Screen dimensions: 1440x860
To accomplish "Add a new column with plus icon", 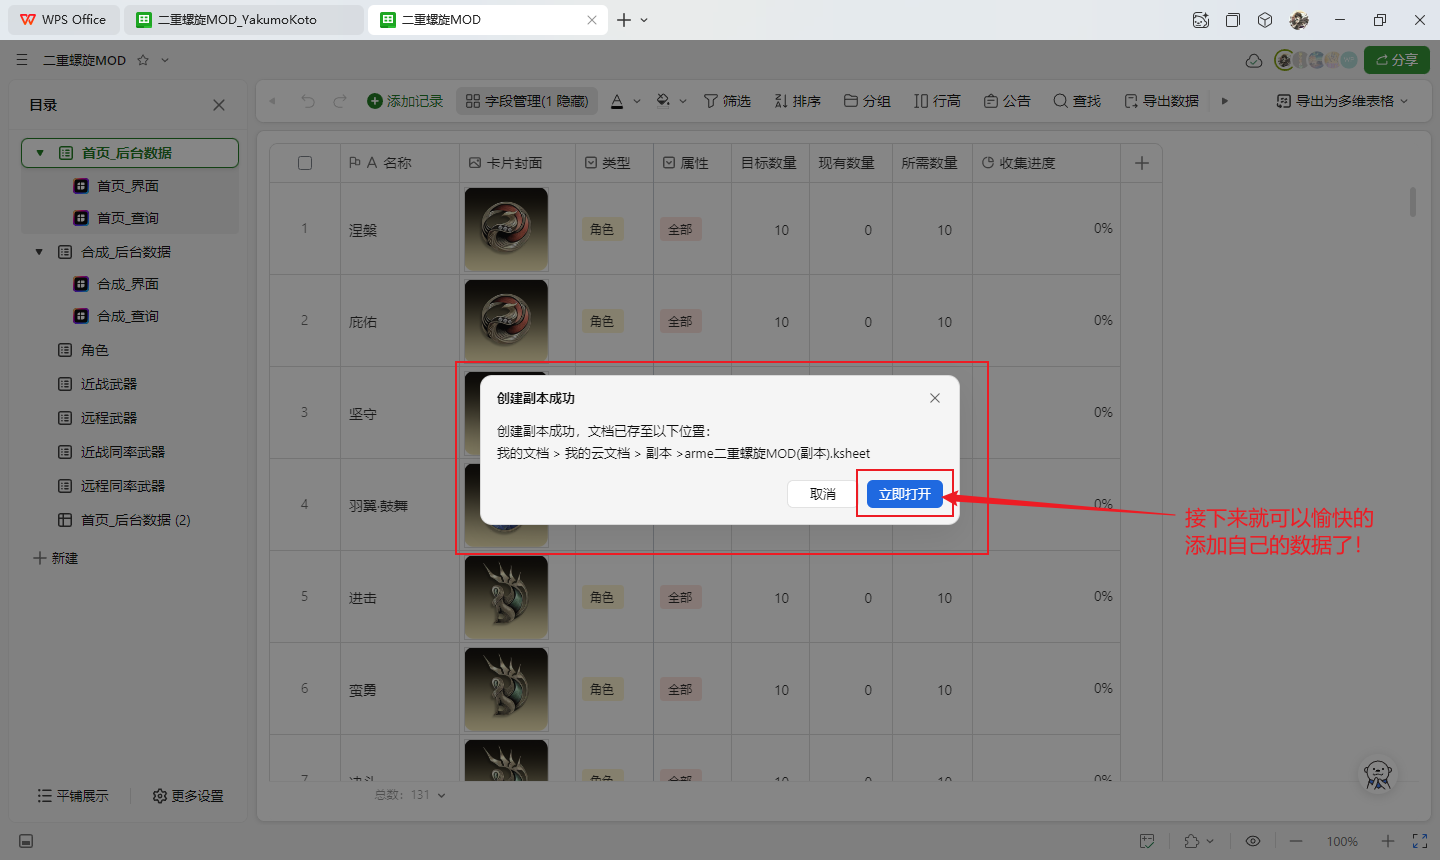I will tap(1142, 163).
